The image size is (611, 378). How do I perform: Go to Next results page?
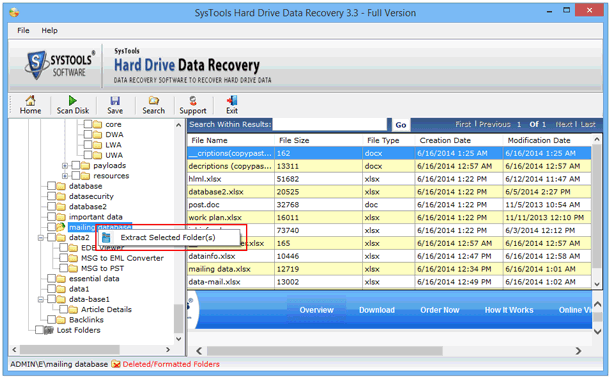pyautogui.click(x=564, y=124)
